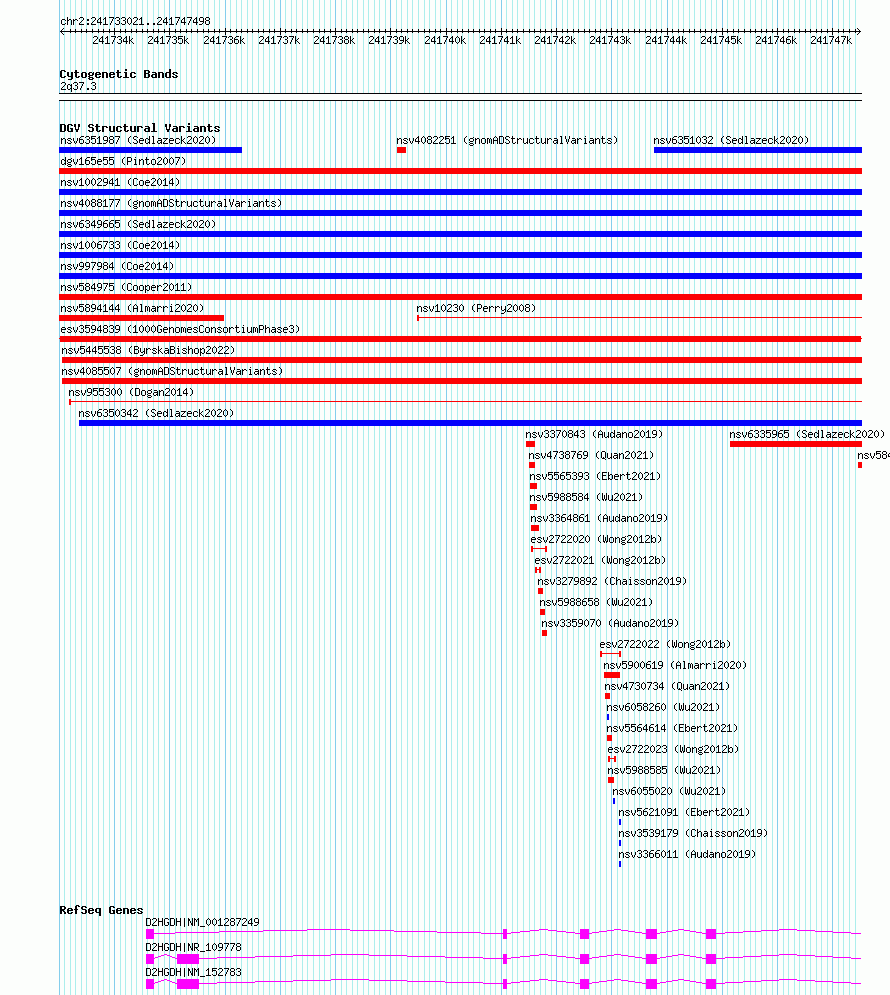
Task: Select the small red nsv4082251 bar
Action: [x=402, y=150]
